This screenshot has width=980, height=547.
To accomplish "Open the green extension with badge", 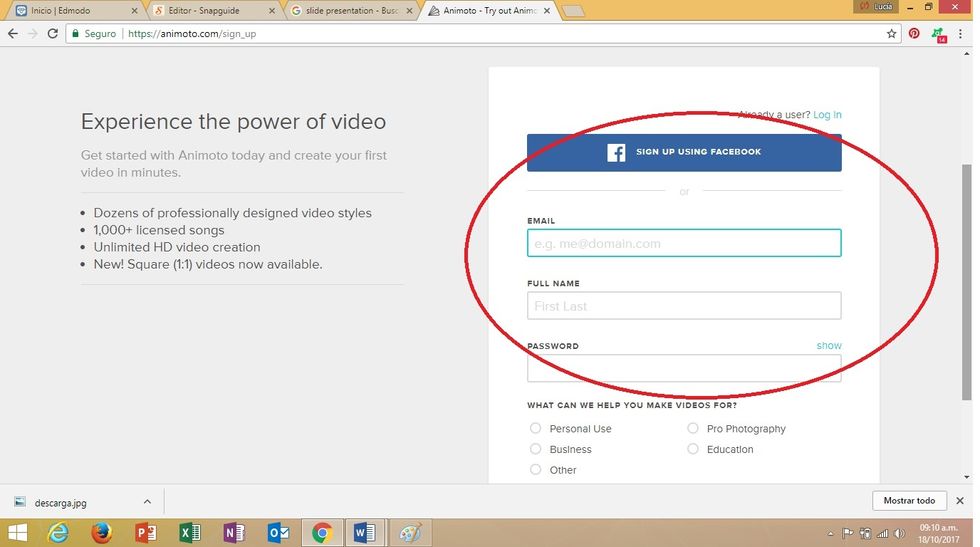I will [938, 34].
